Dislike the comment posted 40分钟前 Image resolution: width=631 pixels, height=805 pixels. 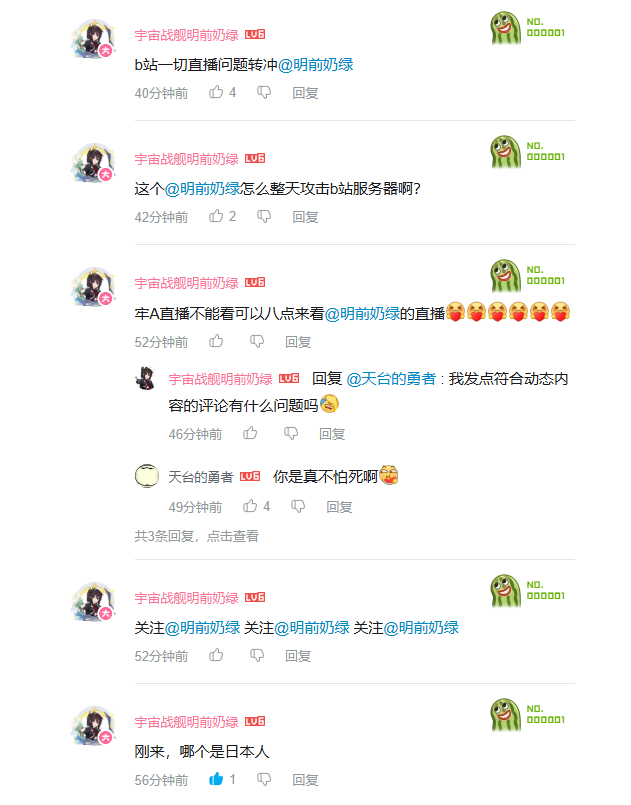coord(264,92)
